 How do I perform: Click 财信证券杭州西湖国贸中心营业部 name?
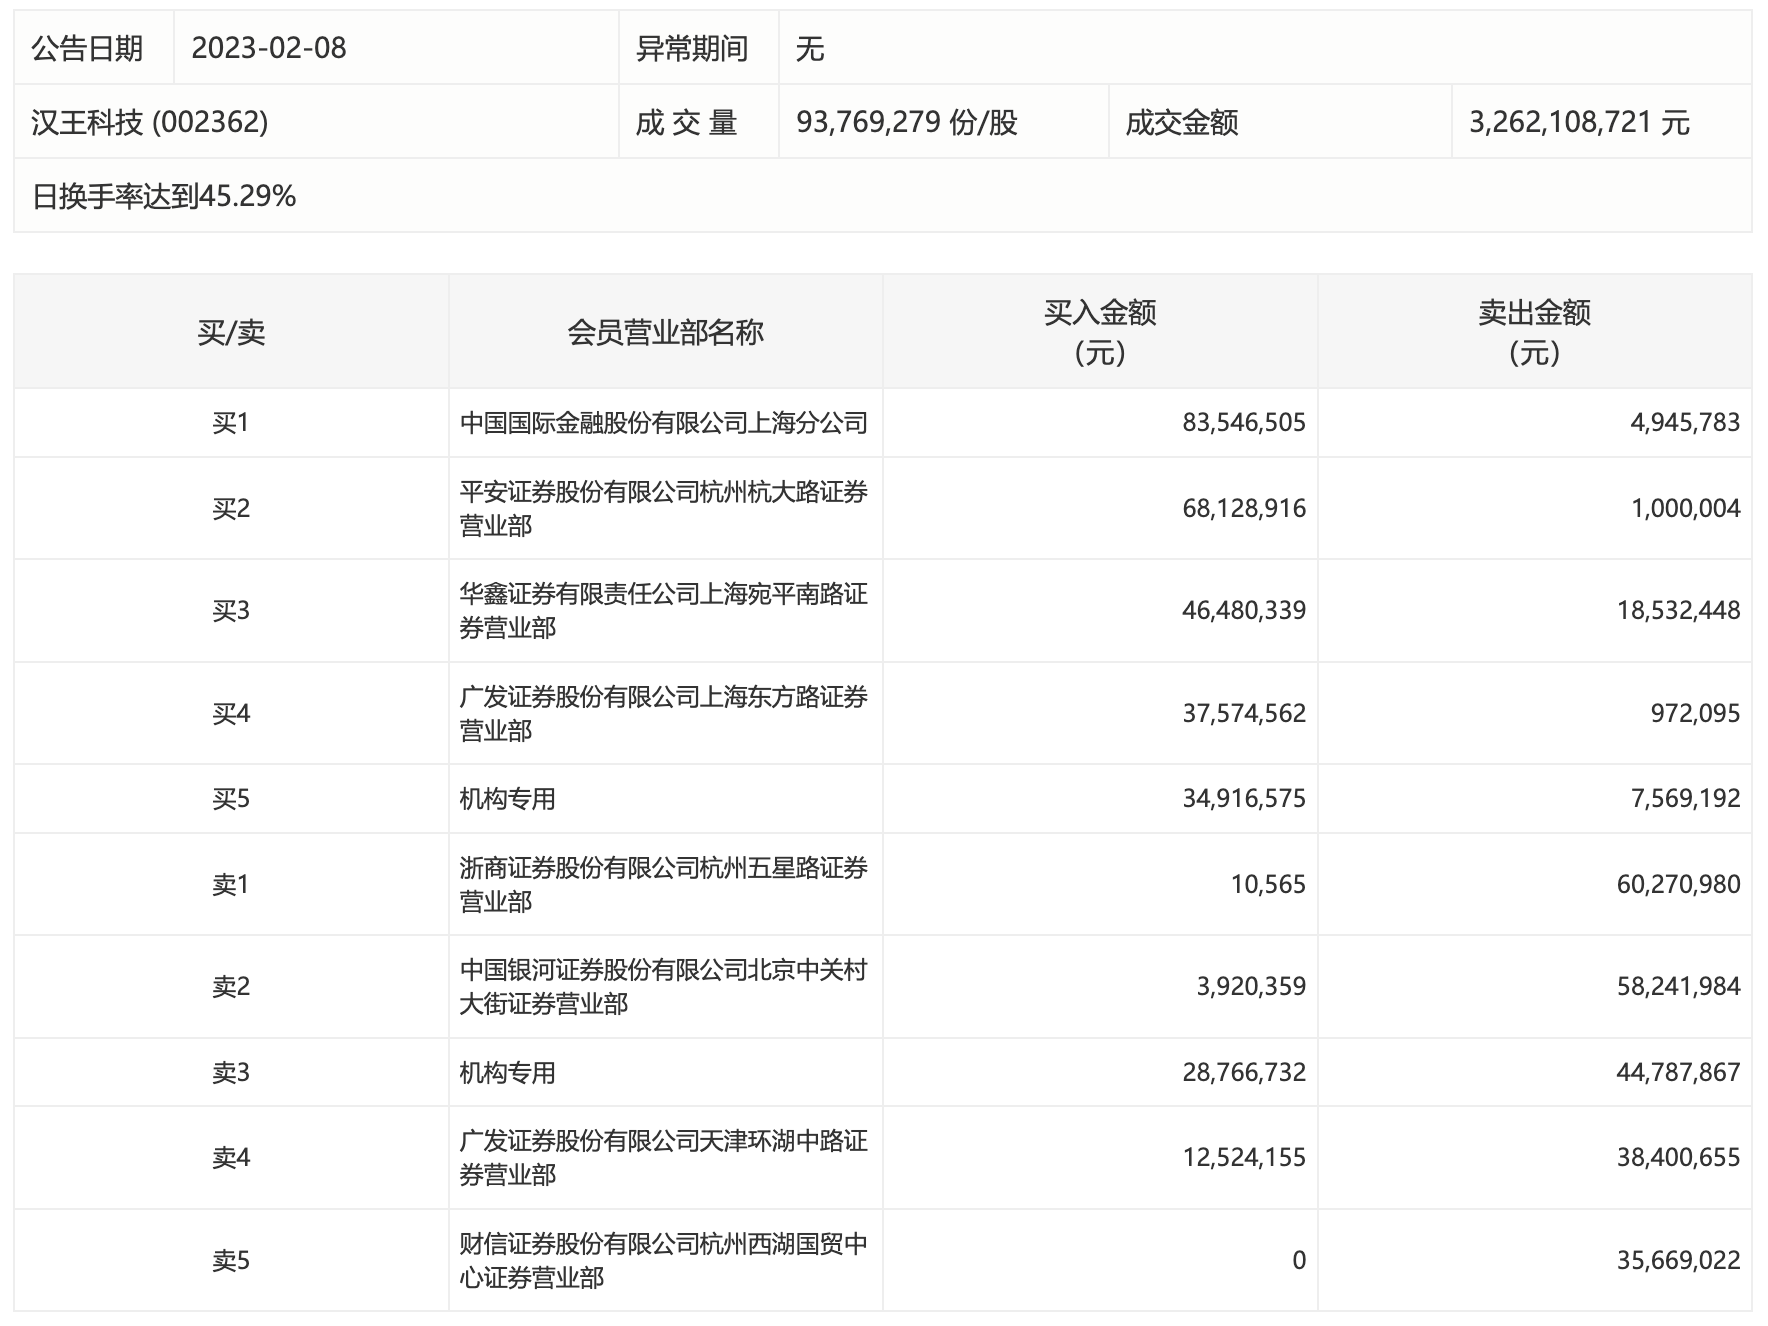tap(663, 1261)
